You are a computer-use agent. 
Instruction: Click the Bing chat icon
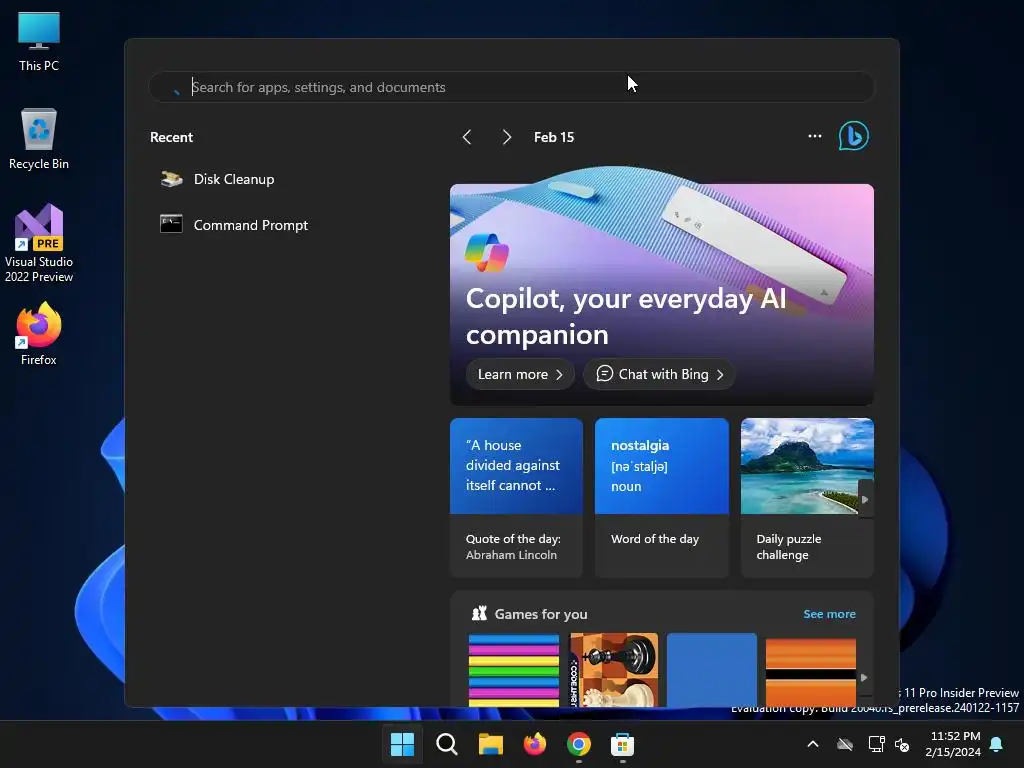click(x=853, y=136)
